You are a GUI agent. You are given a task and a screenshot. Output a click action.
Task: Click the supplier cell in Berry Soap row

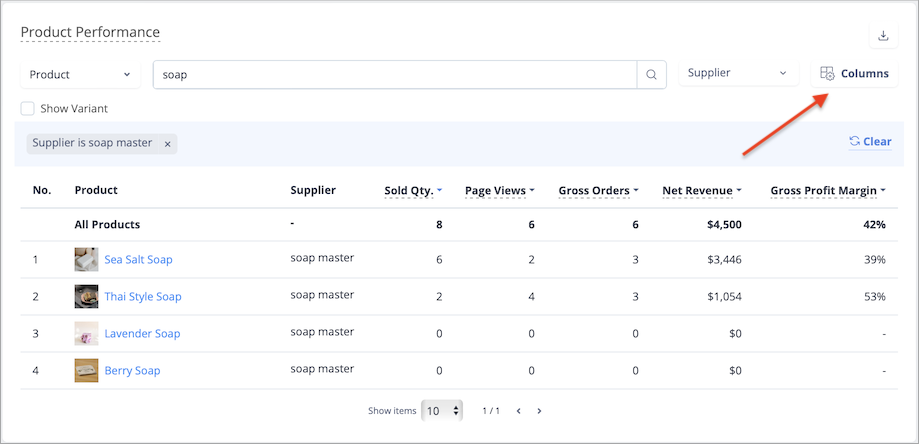(322, 369)
